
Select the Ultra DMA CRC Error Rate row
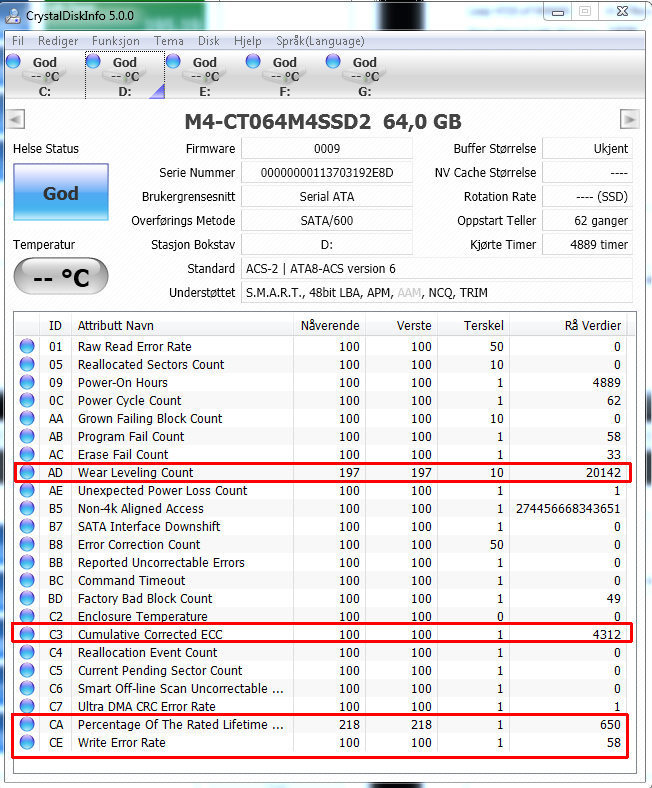point(322,706)
